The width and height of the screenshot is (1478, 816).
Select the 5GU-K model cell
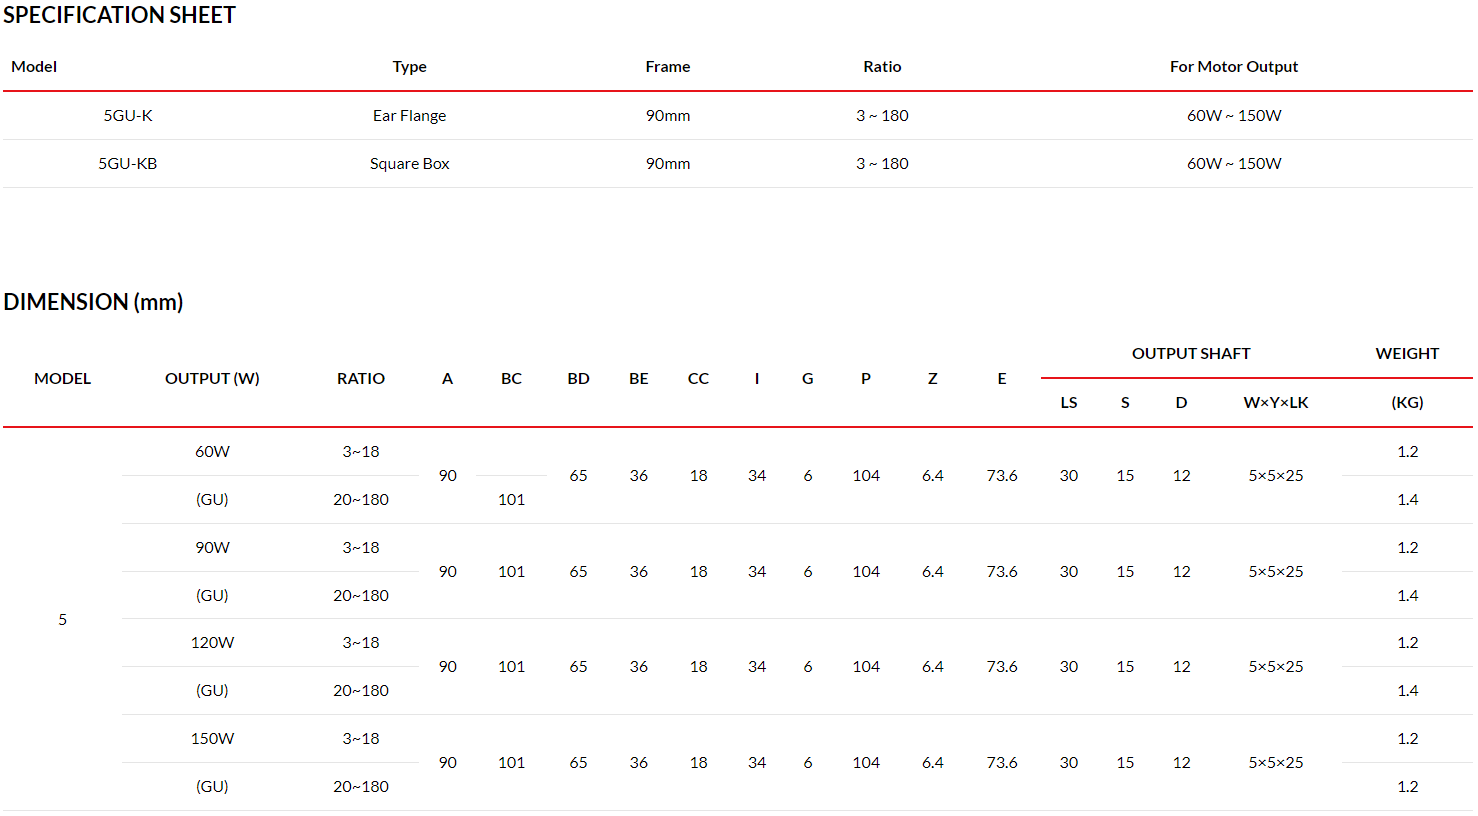(x=128, y=116)
